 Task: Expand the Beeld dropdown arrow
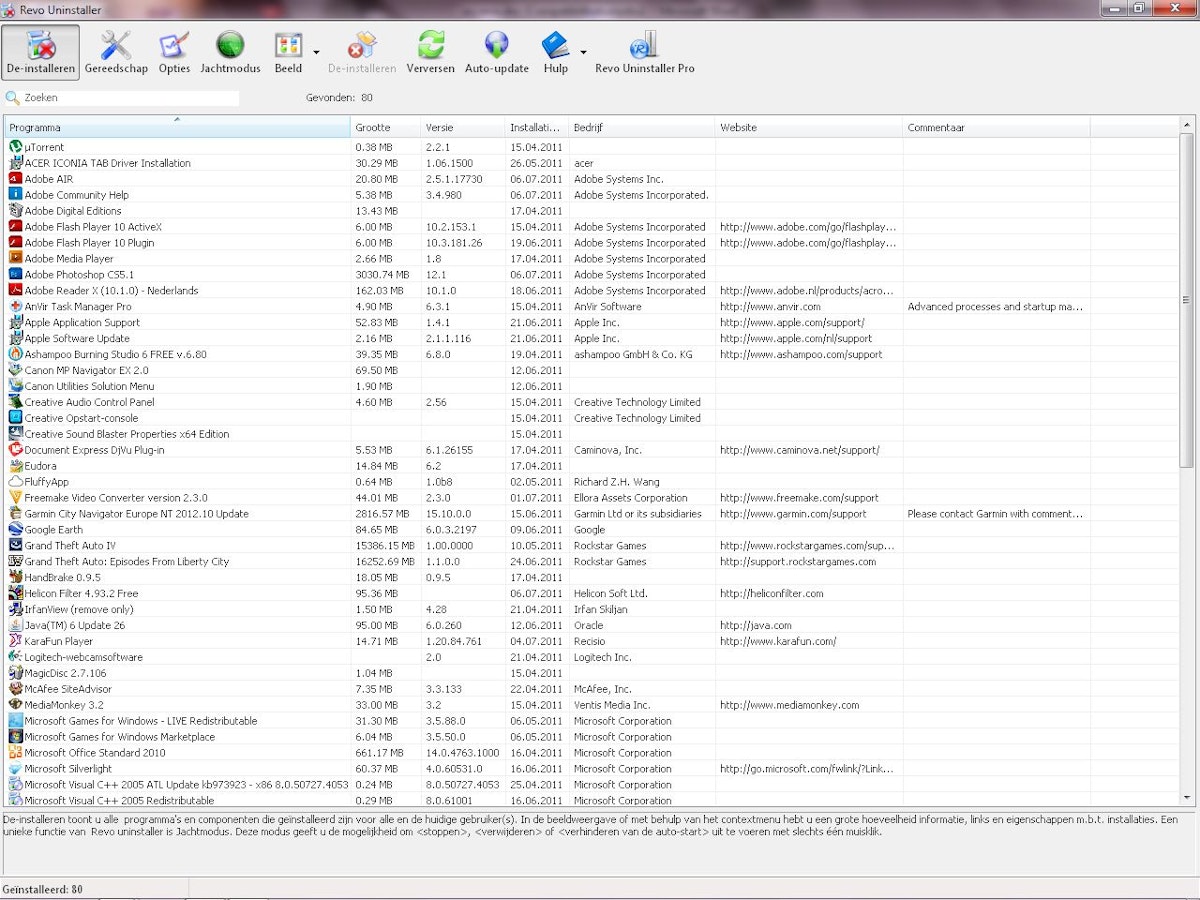(x=316, y=52)
